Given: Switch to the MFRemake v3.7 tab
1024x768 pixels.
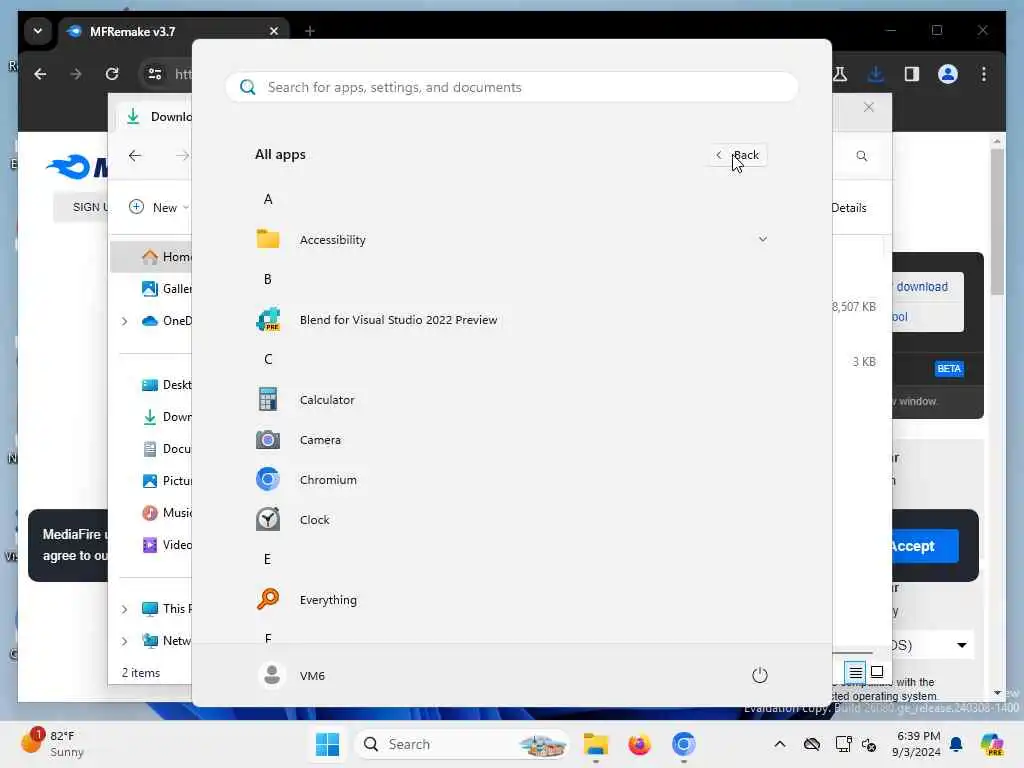Looking at the screenshot, I should pos(173,31).
